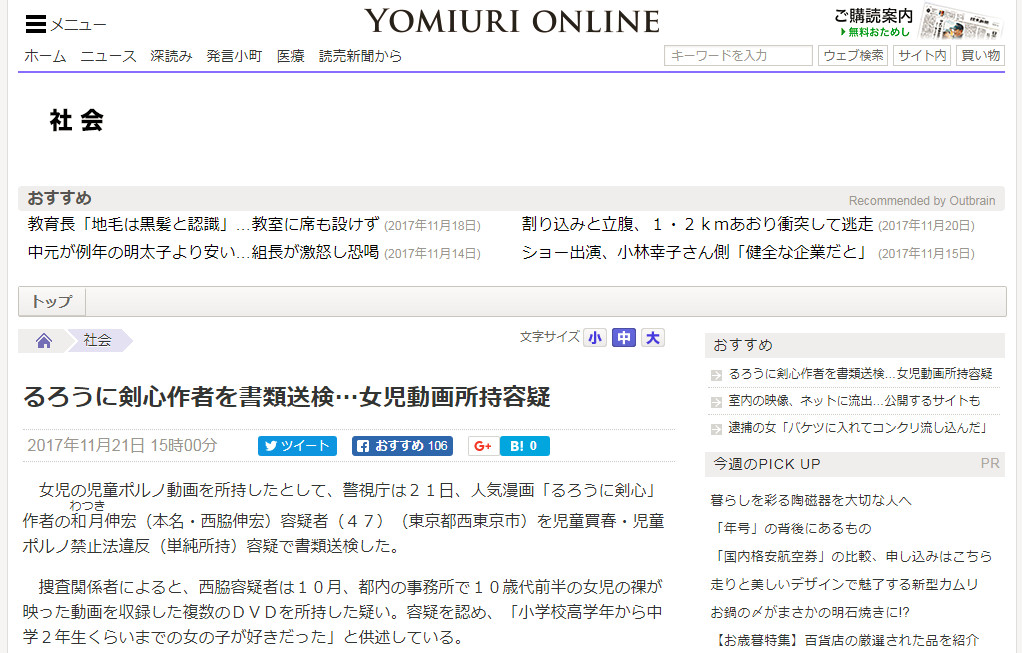This screenshot has width=1022, height=653.
Task: Open 深読み navigation item
Action: (171, 57)
